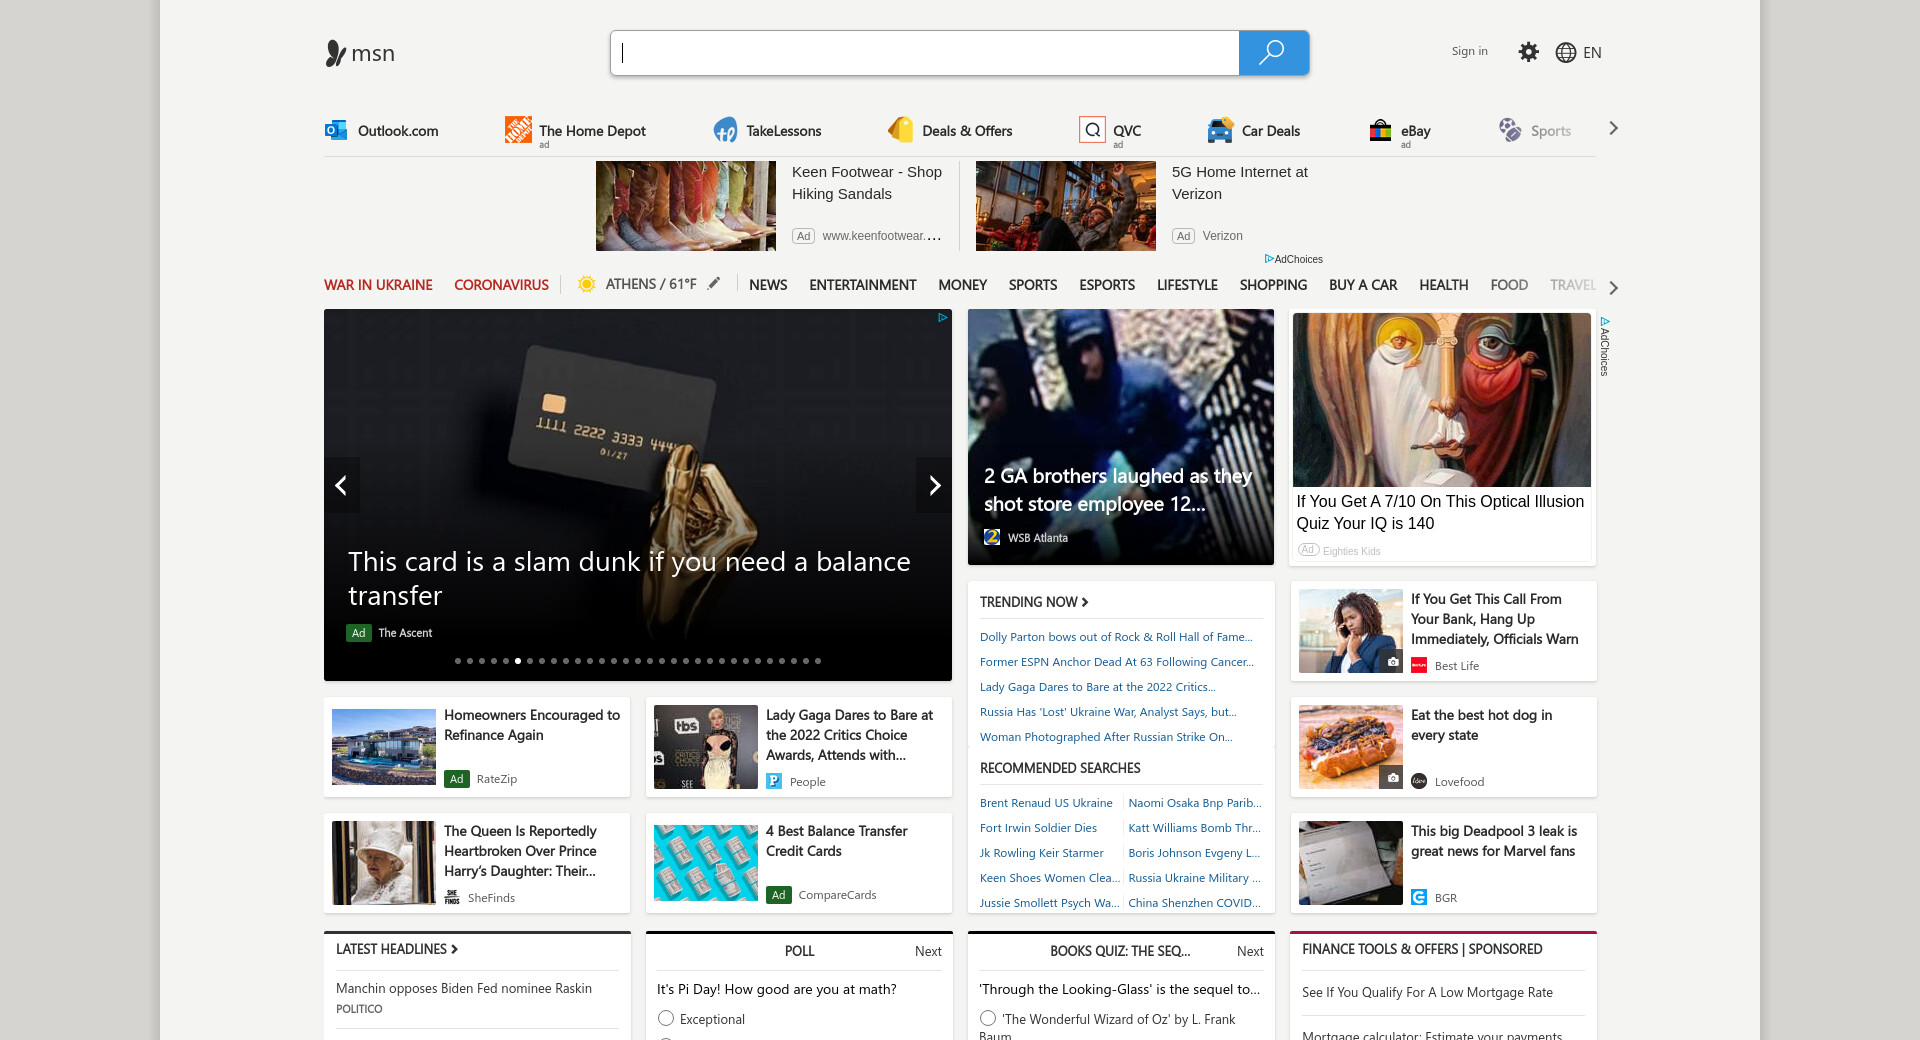Viewport: 1920px width, 1040px height.
Task: Open the Outlook.com shortcut icon
Action: pyautogui.click(x=336, y=130)
